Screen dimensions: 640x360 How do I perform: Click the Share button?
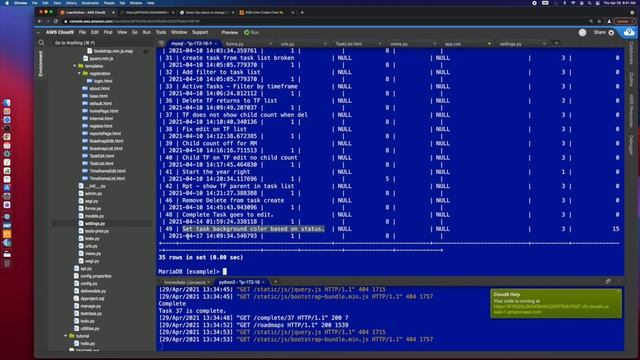coord(599,32)
